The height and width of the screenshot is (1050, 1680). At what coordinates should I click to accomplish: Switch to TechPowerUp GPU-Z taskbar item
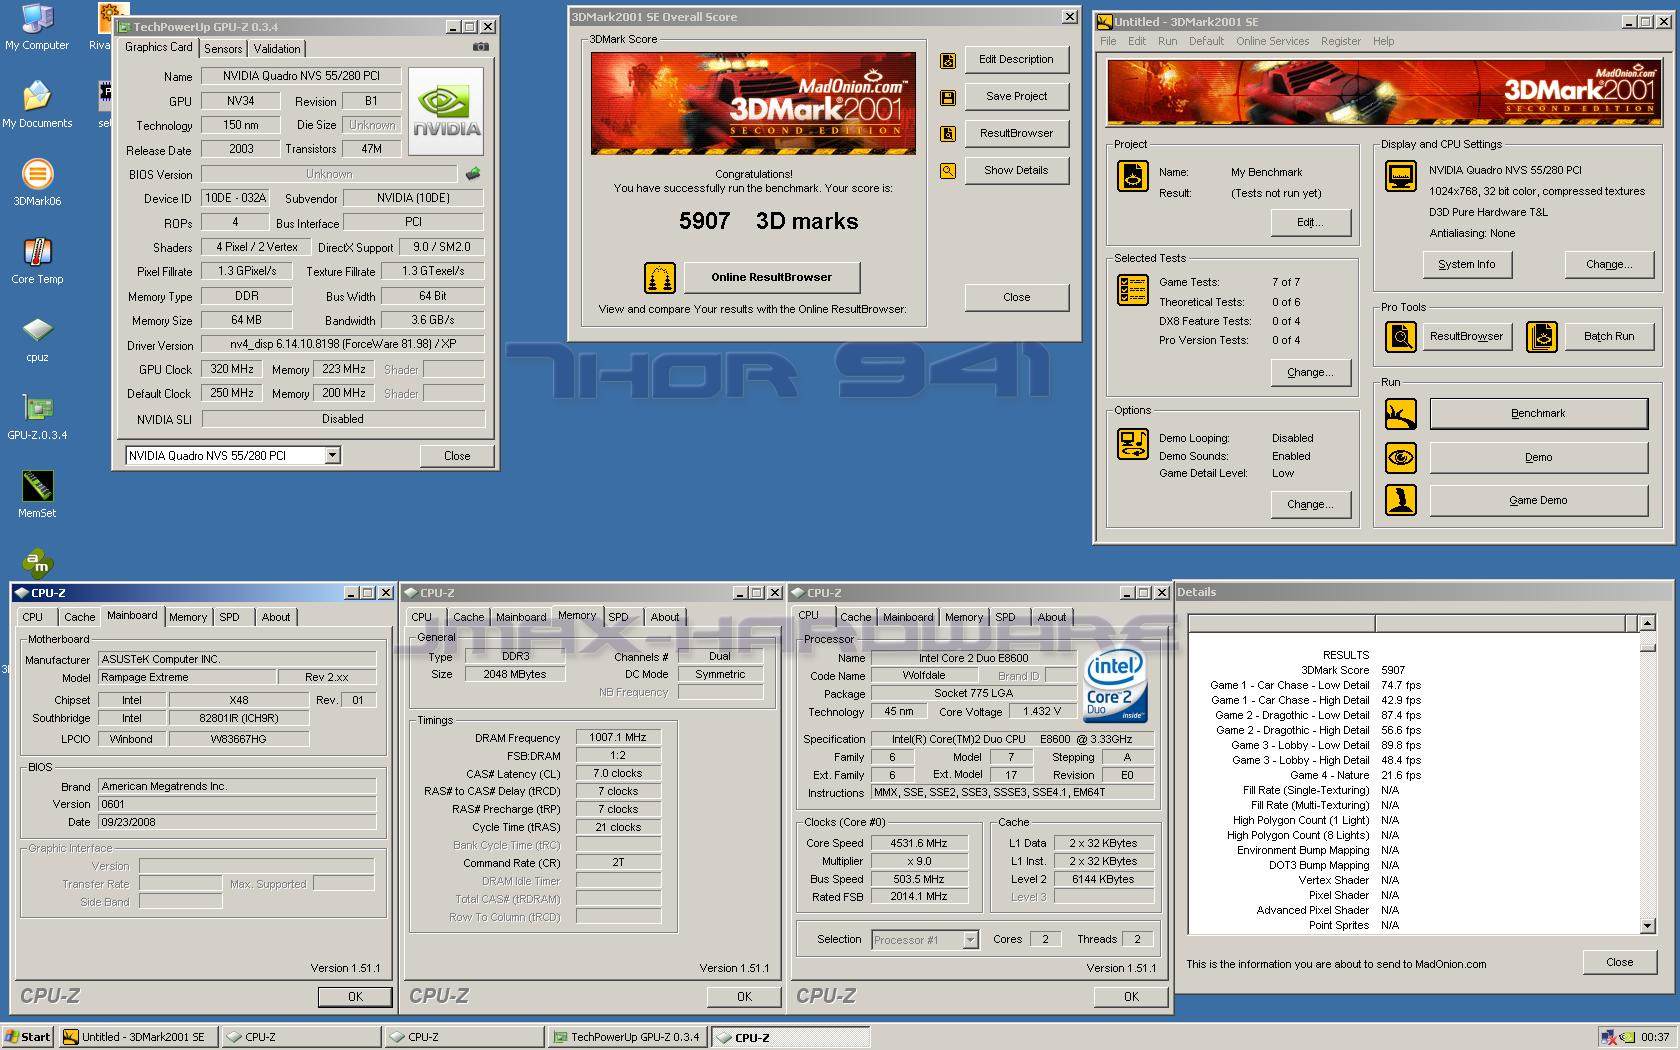tap(627, 1037)
